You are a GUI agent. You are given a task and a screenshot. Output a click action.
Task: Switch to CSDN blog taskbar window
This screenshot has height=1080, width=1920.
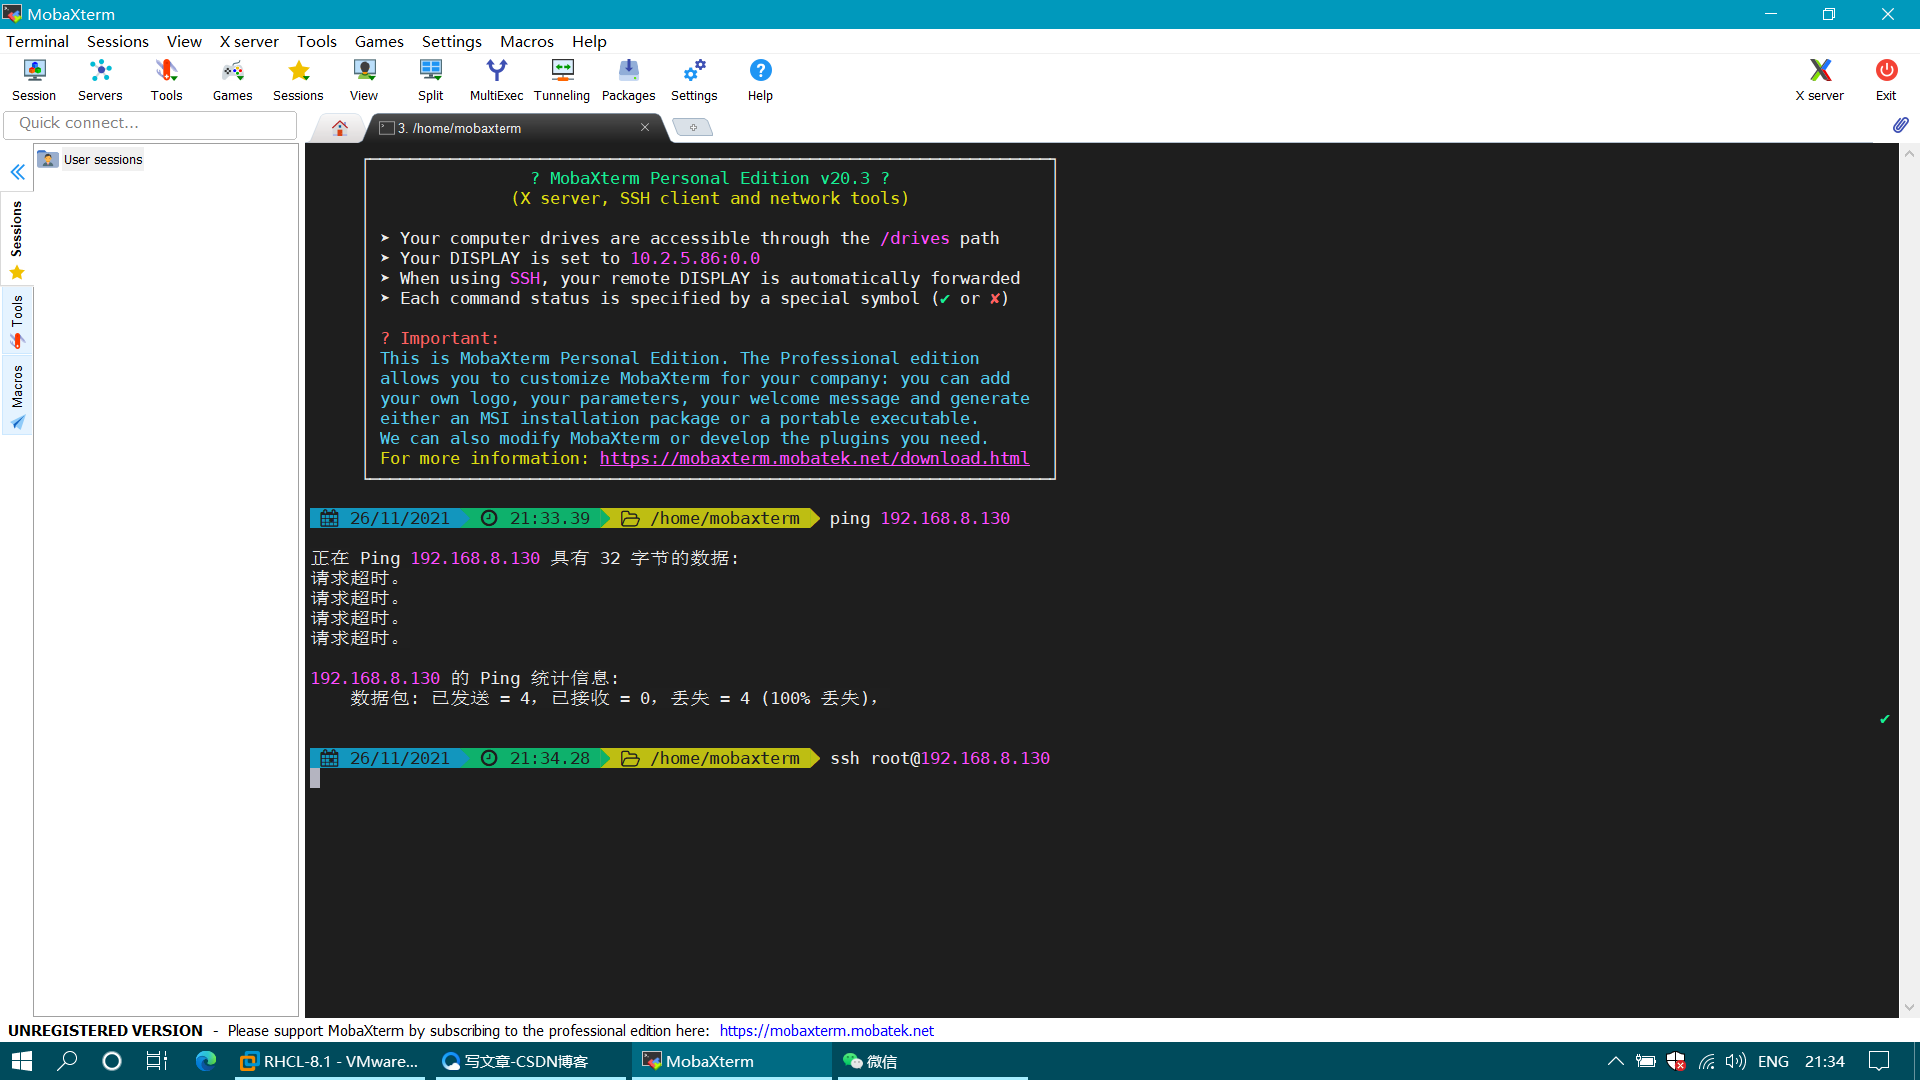tap(530, 1061)
